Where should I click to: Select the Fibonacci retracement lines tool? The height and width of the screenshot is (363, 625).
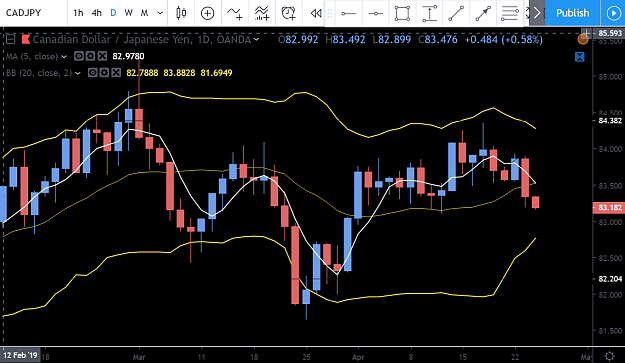pos(510,14)
